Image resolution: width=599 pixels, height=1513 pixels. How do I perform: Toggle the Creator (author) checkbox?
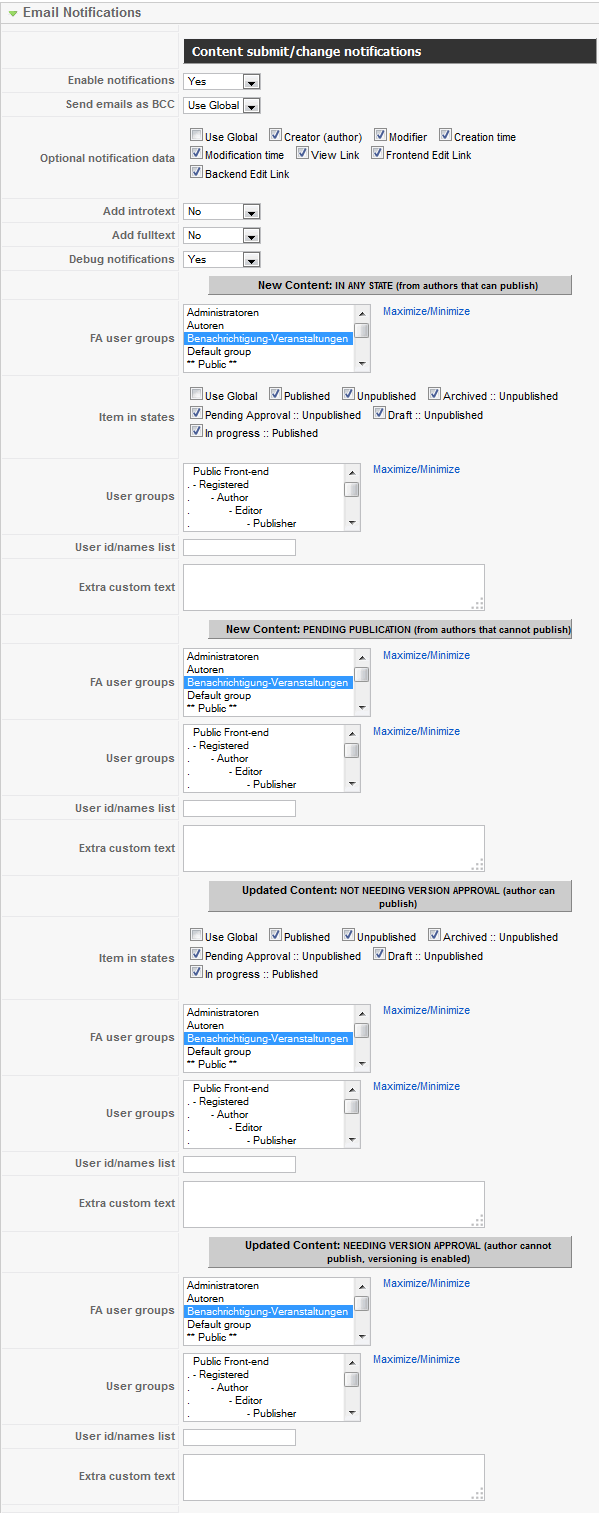point(276,136)
